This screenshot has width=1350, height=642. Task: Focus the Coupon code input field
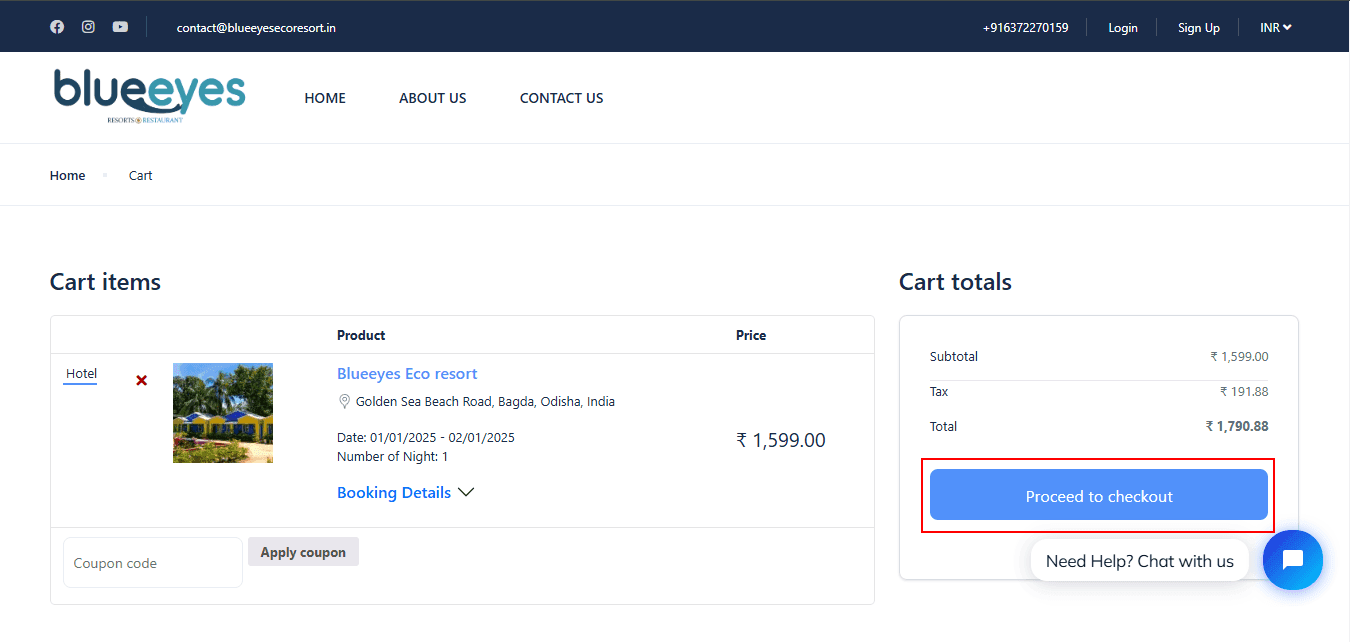click(x=152, y=563)
